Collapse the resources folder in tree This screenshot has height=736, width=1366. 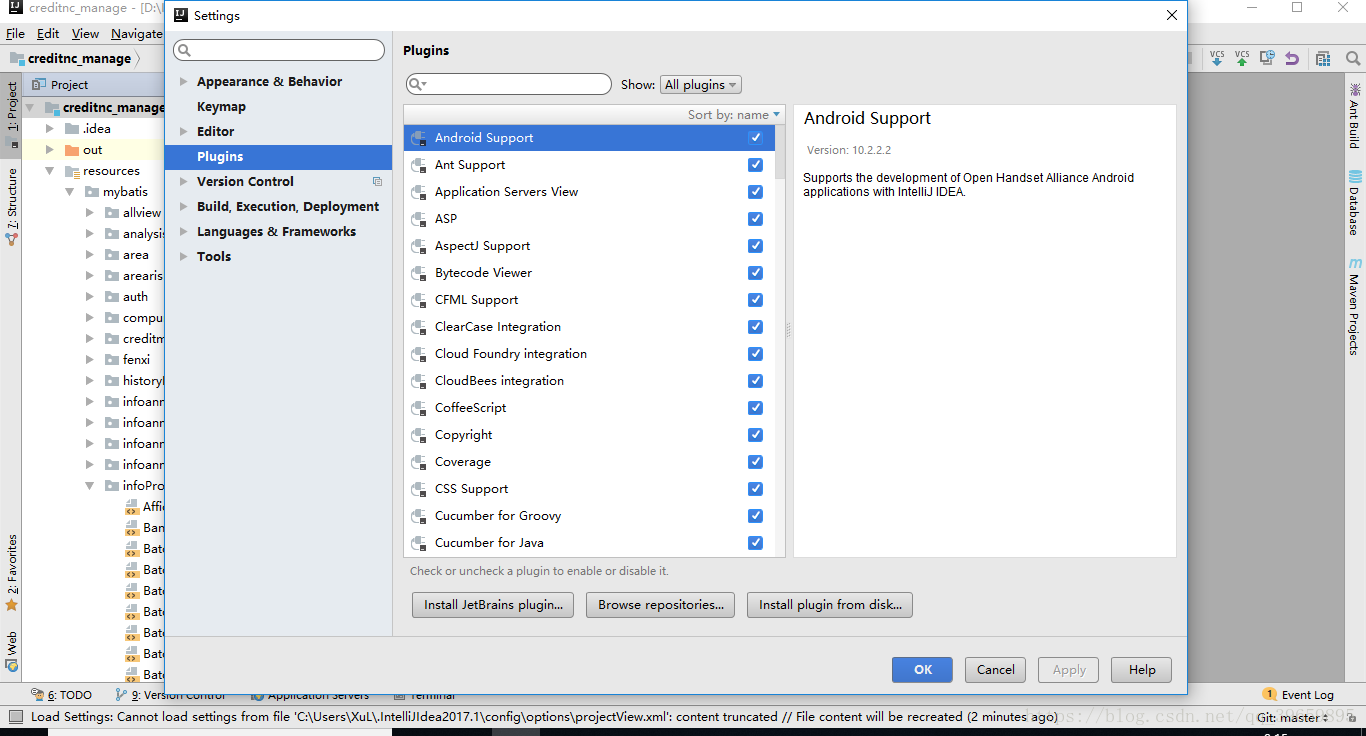point(50,171)
